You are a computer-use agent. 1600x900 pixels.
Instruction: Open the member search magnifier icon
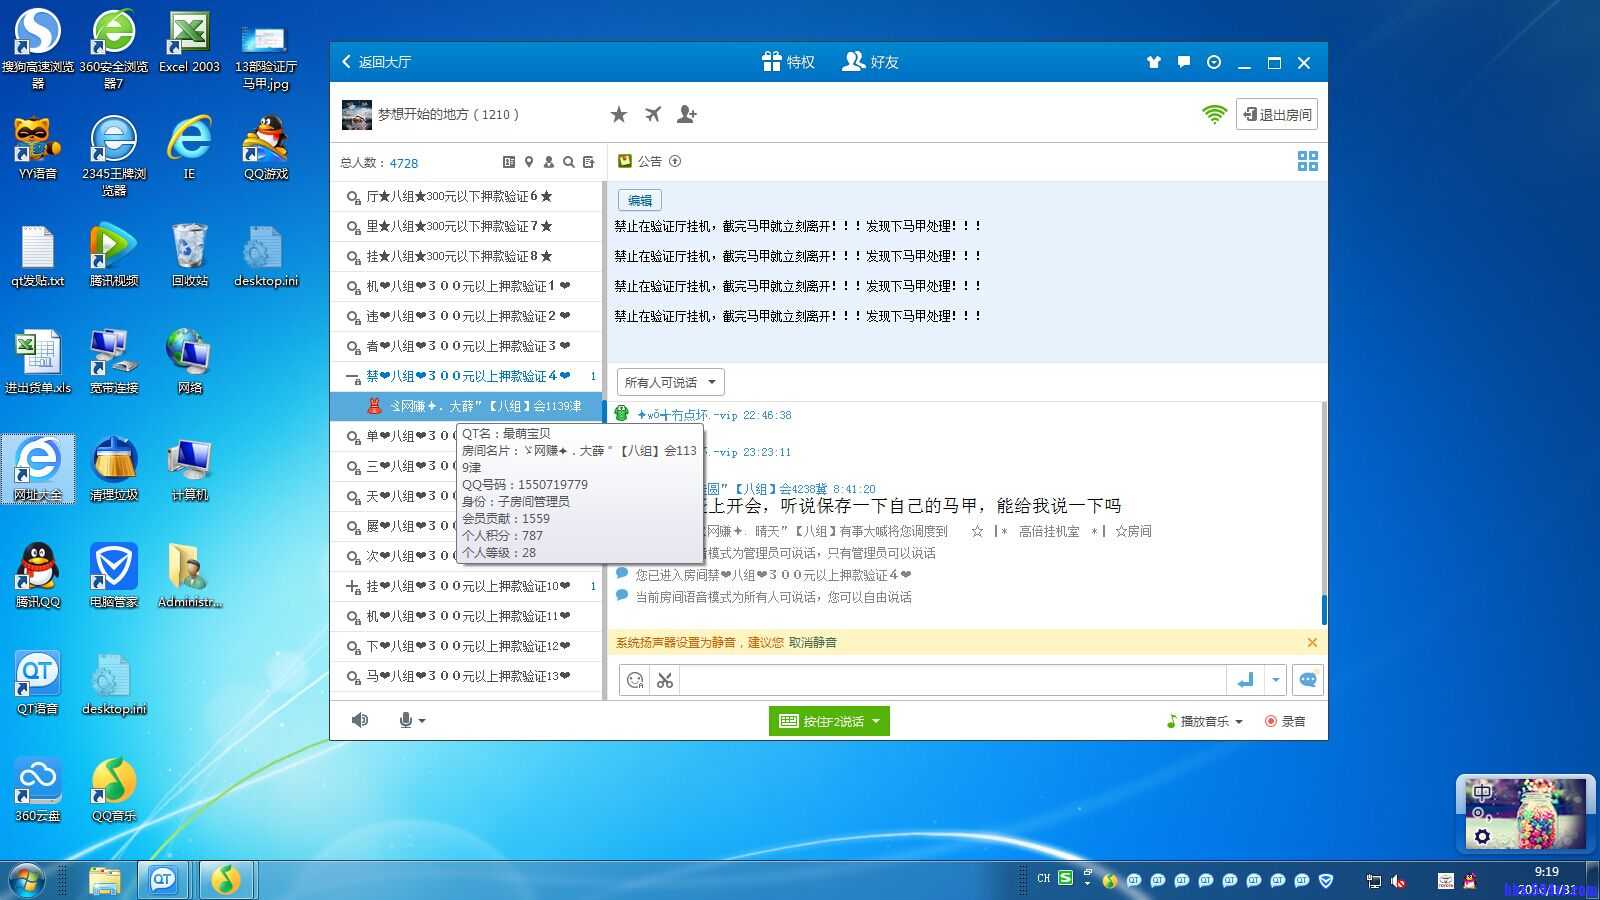pyautogui.click(x=568, y=161)
